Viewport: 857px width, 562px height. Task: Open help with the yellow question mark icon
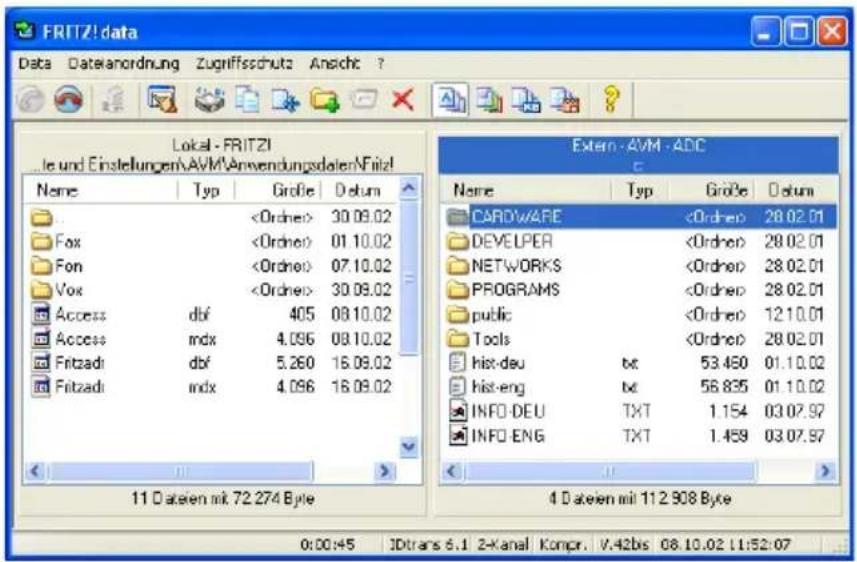[611, 100]
